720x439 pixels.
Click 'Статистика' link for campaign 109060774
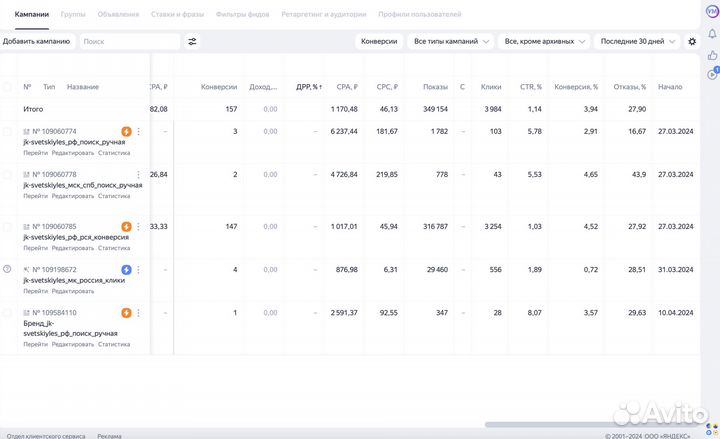point(114,153)
